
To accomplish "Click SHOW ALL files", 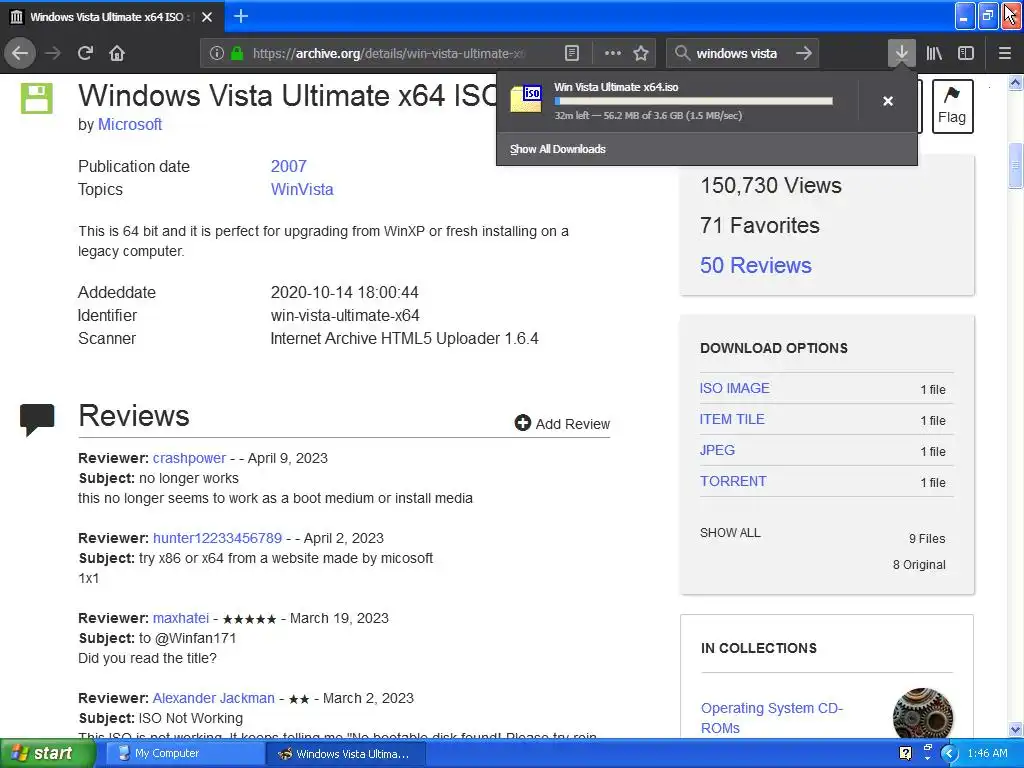I will click(730, 532).
